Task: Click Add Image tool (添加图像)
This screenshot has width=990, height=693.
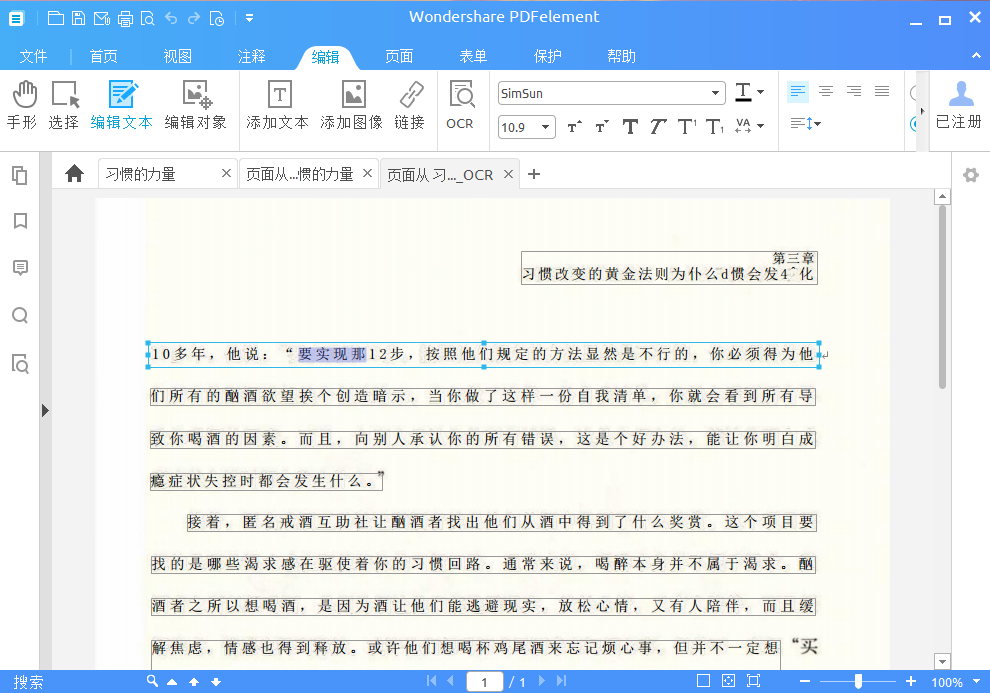Action: tap(352, 105)
